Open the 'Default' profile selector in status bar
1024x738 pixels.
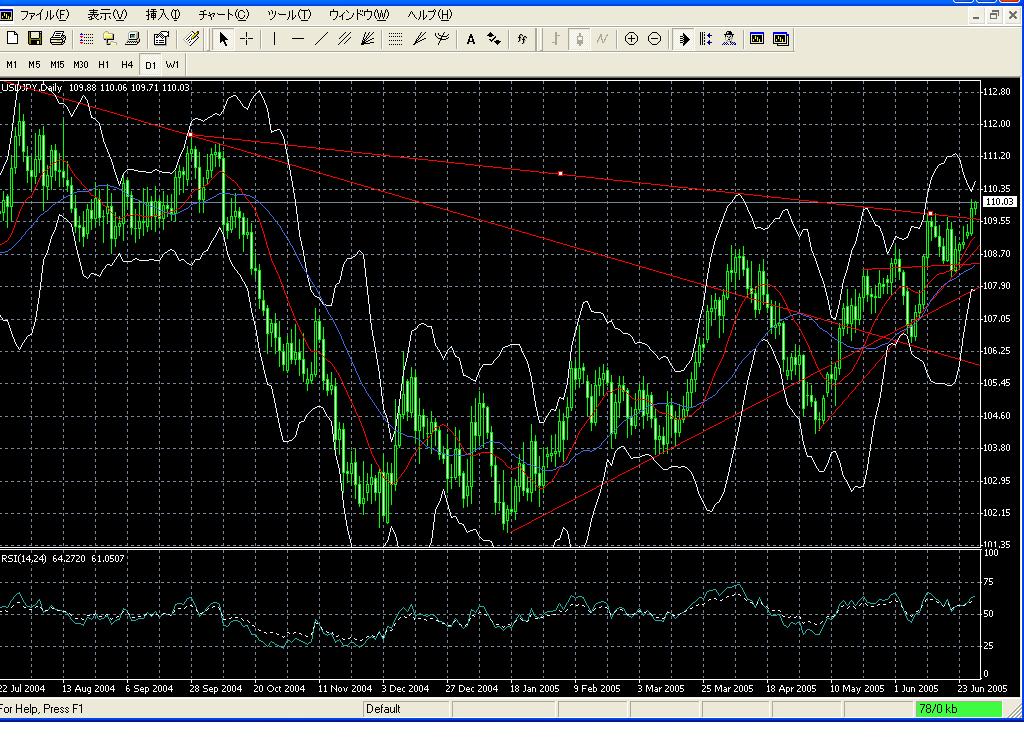(383, 709)
